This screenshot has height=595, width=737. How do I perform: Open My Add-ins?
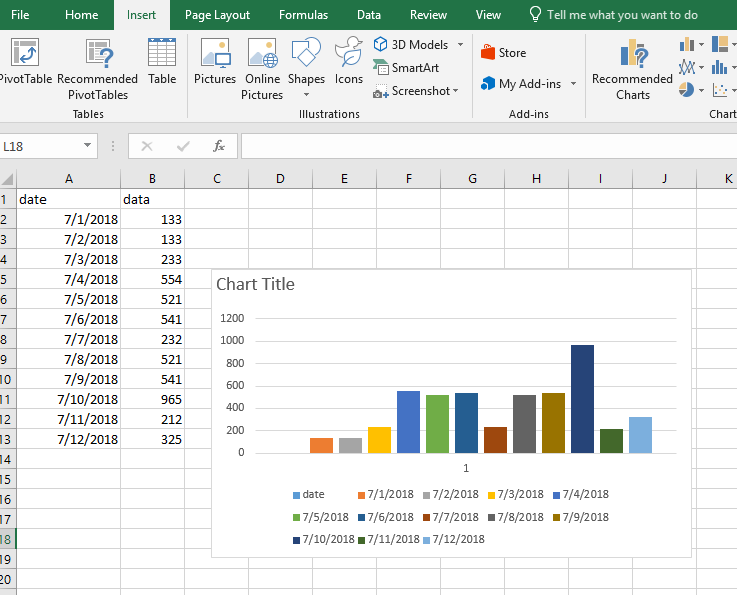tap(521, 84)
